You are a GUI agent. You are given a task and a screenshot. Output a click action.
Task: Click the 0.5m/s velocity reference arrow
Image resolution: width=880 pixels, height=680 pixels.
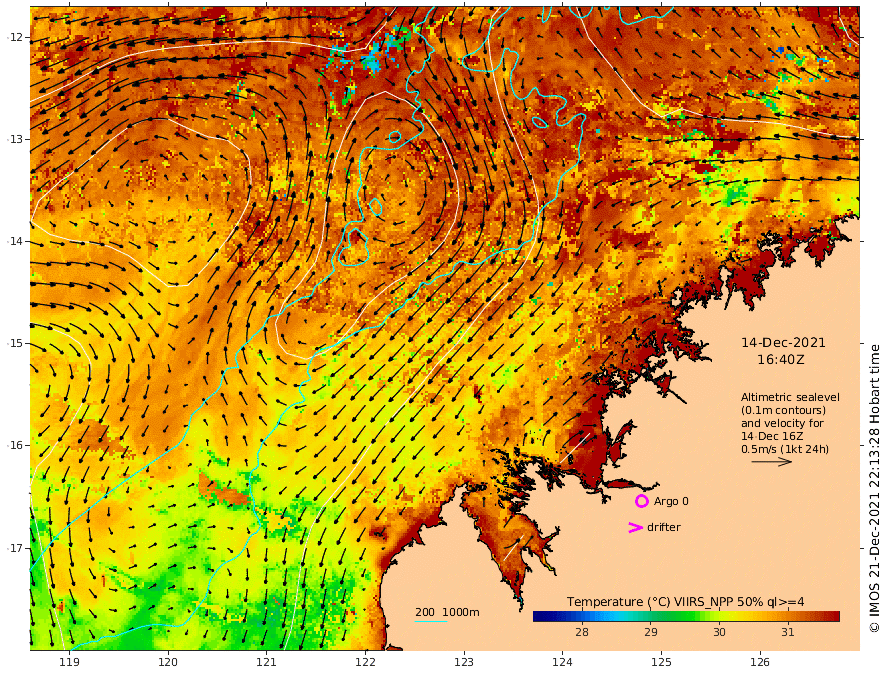tap(771, 462)
